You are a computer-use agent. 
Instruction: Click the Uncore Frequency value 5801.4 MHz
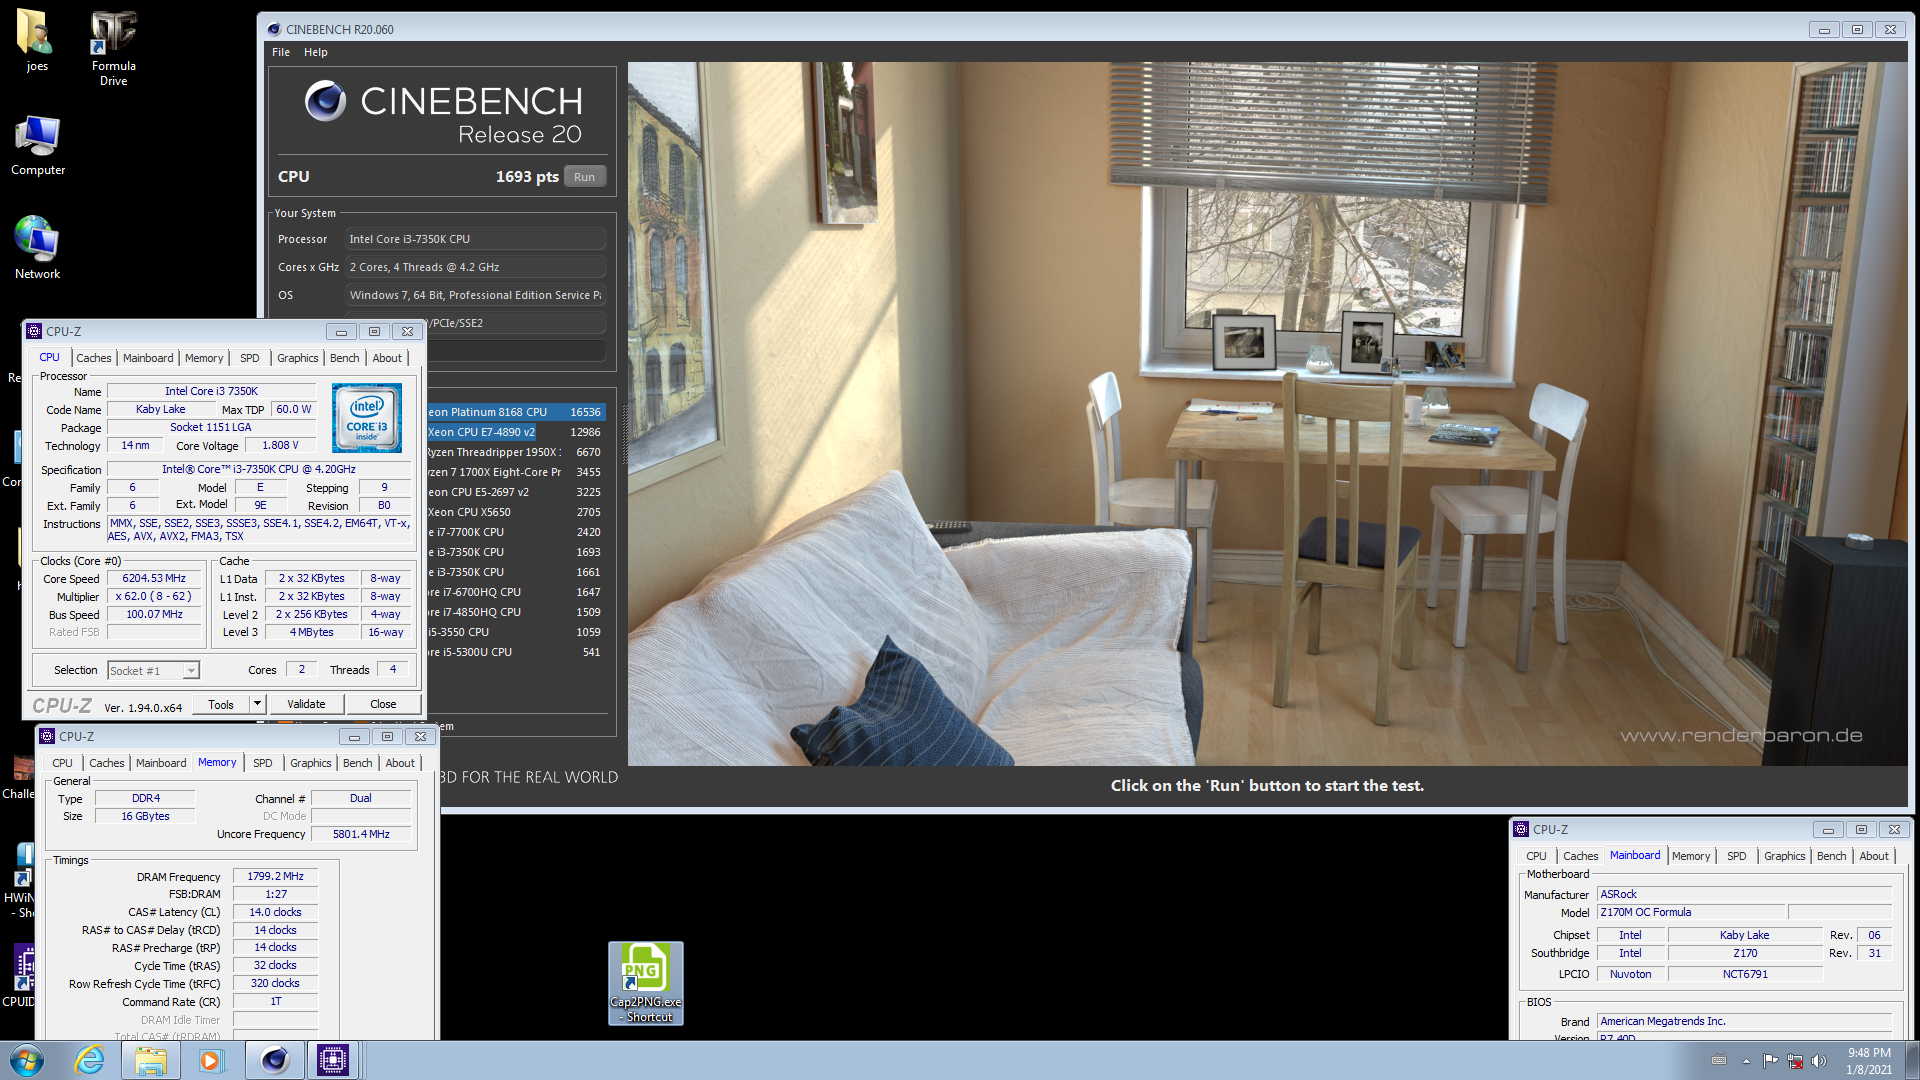(x=361, y=834)
